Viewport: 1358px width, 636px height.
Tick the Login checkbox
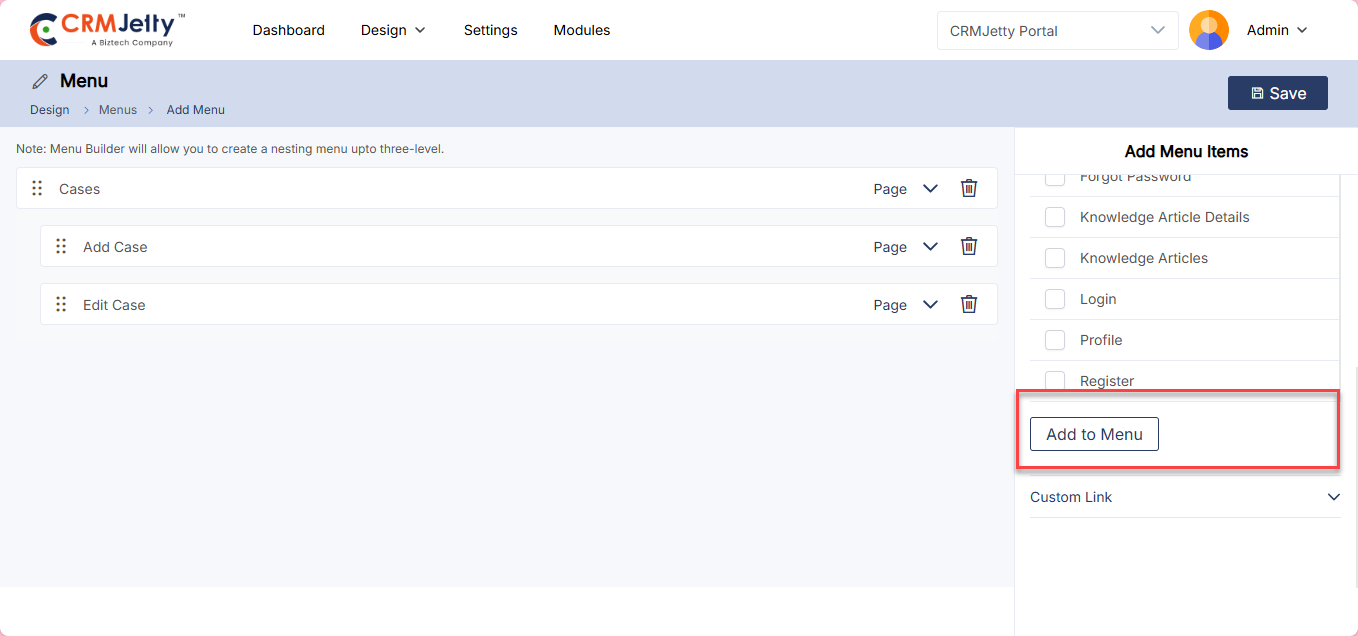click(1054, 299)
